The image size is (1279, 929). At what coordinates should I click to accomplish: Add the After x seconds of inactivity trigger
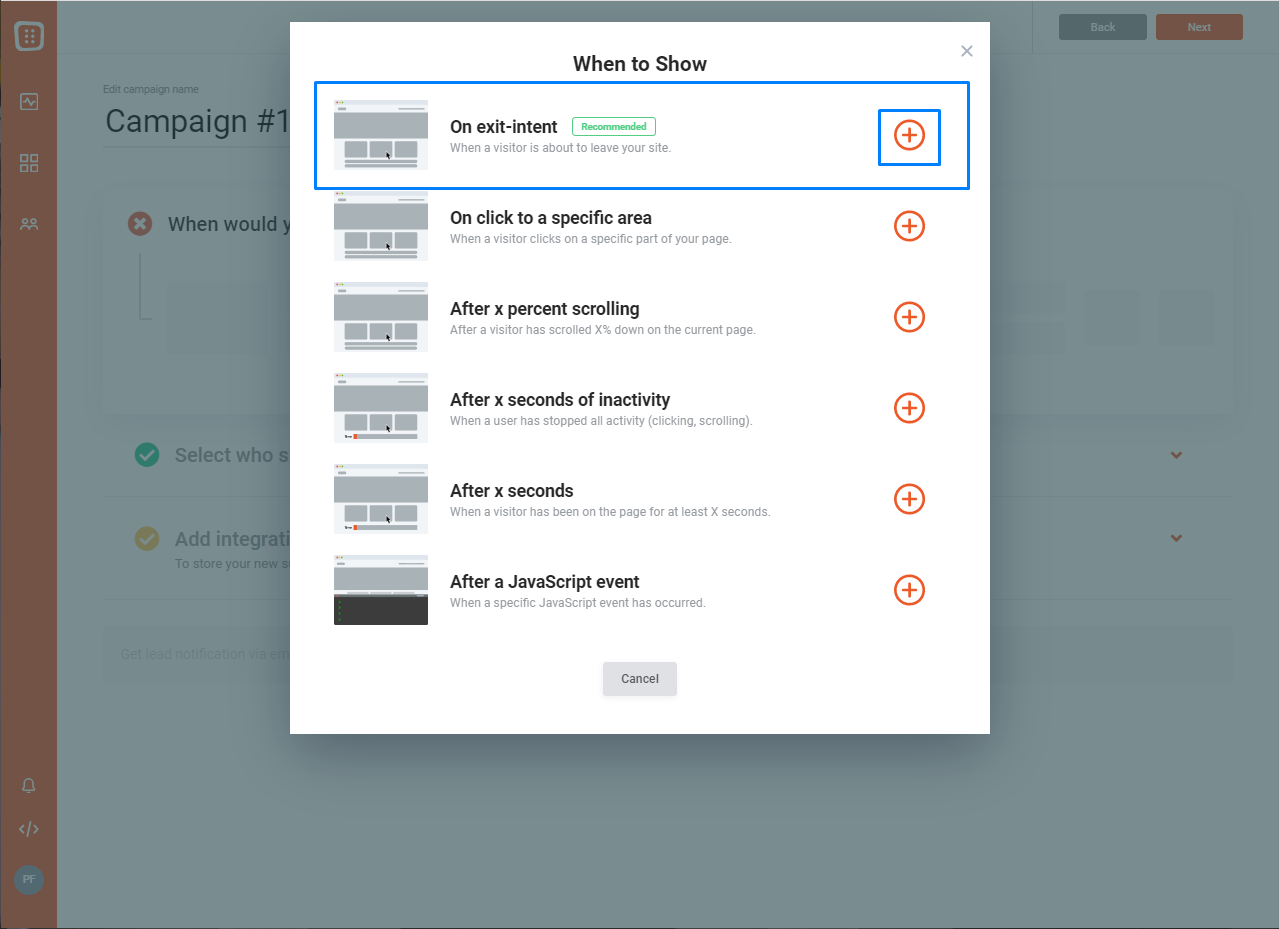click(x=909, y=408)
